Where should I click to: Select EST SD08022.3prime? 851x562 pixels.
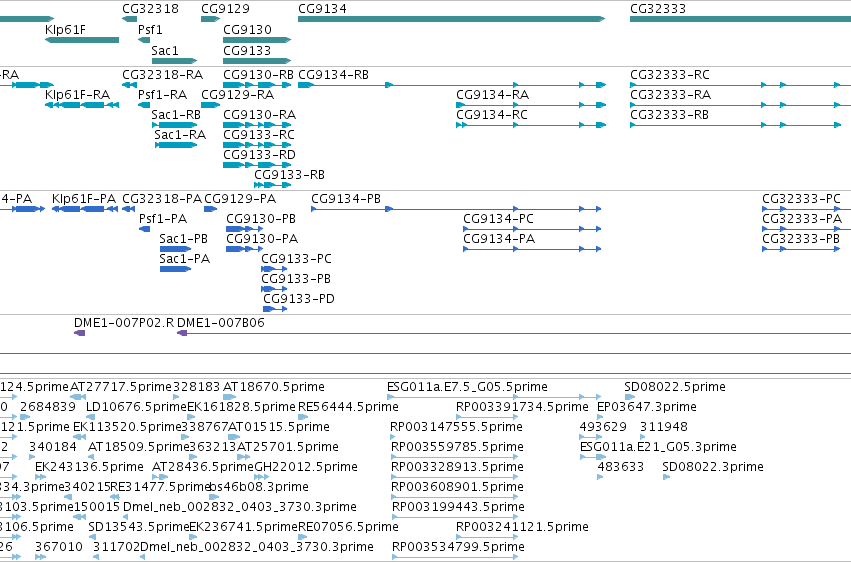coord(666,477)
